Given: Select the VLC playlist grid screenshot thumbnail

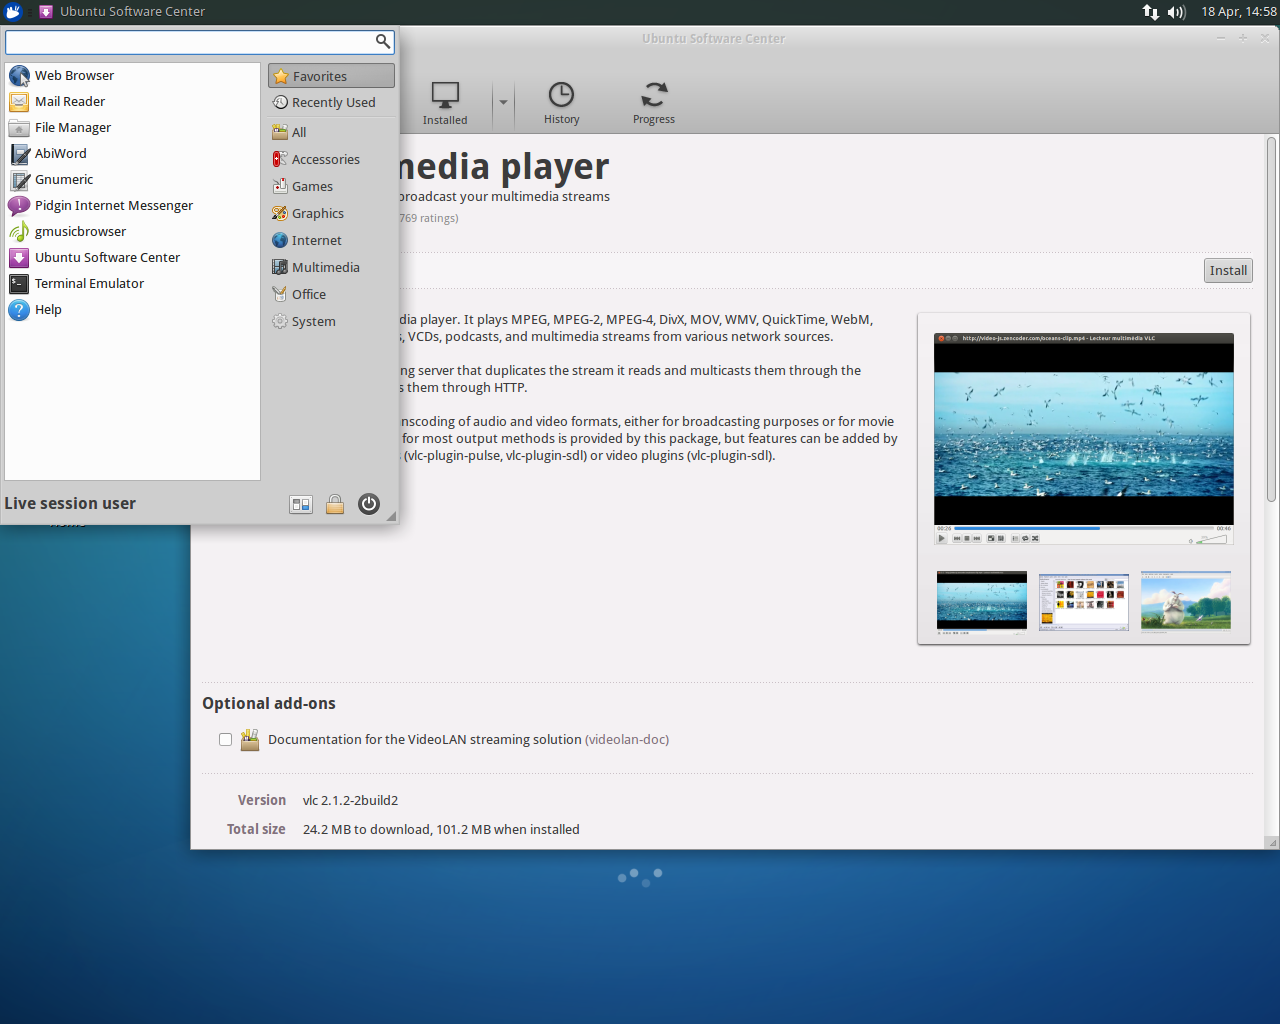Looking at the screenshot, I should (x=1084, y=602).
